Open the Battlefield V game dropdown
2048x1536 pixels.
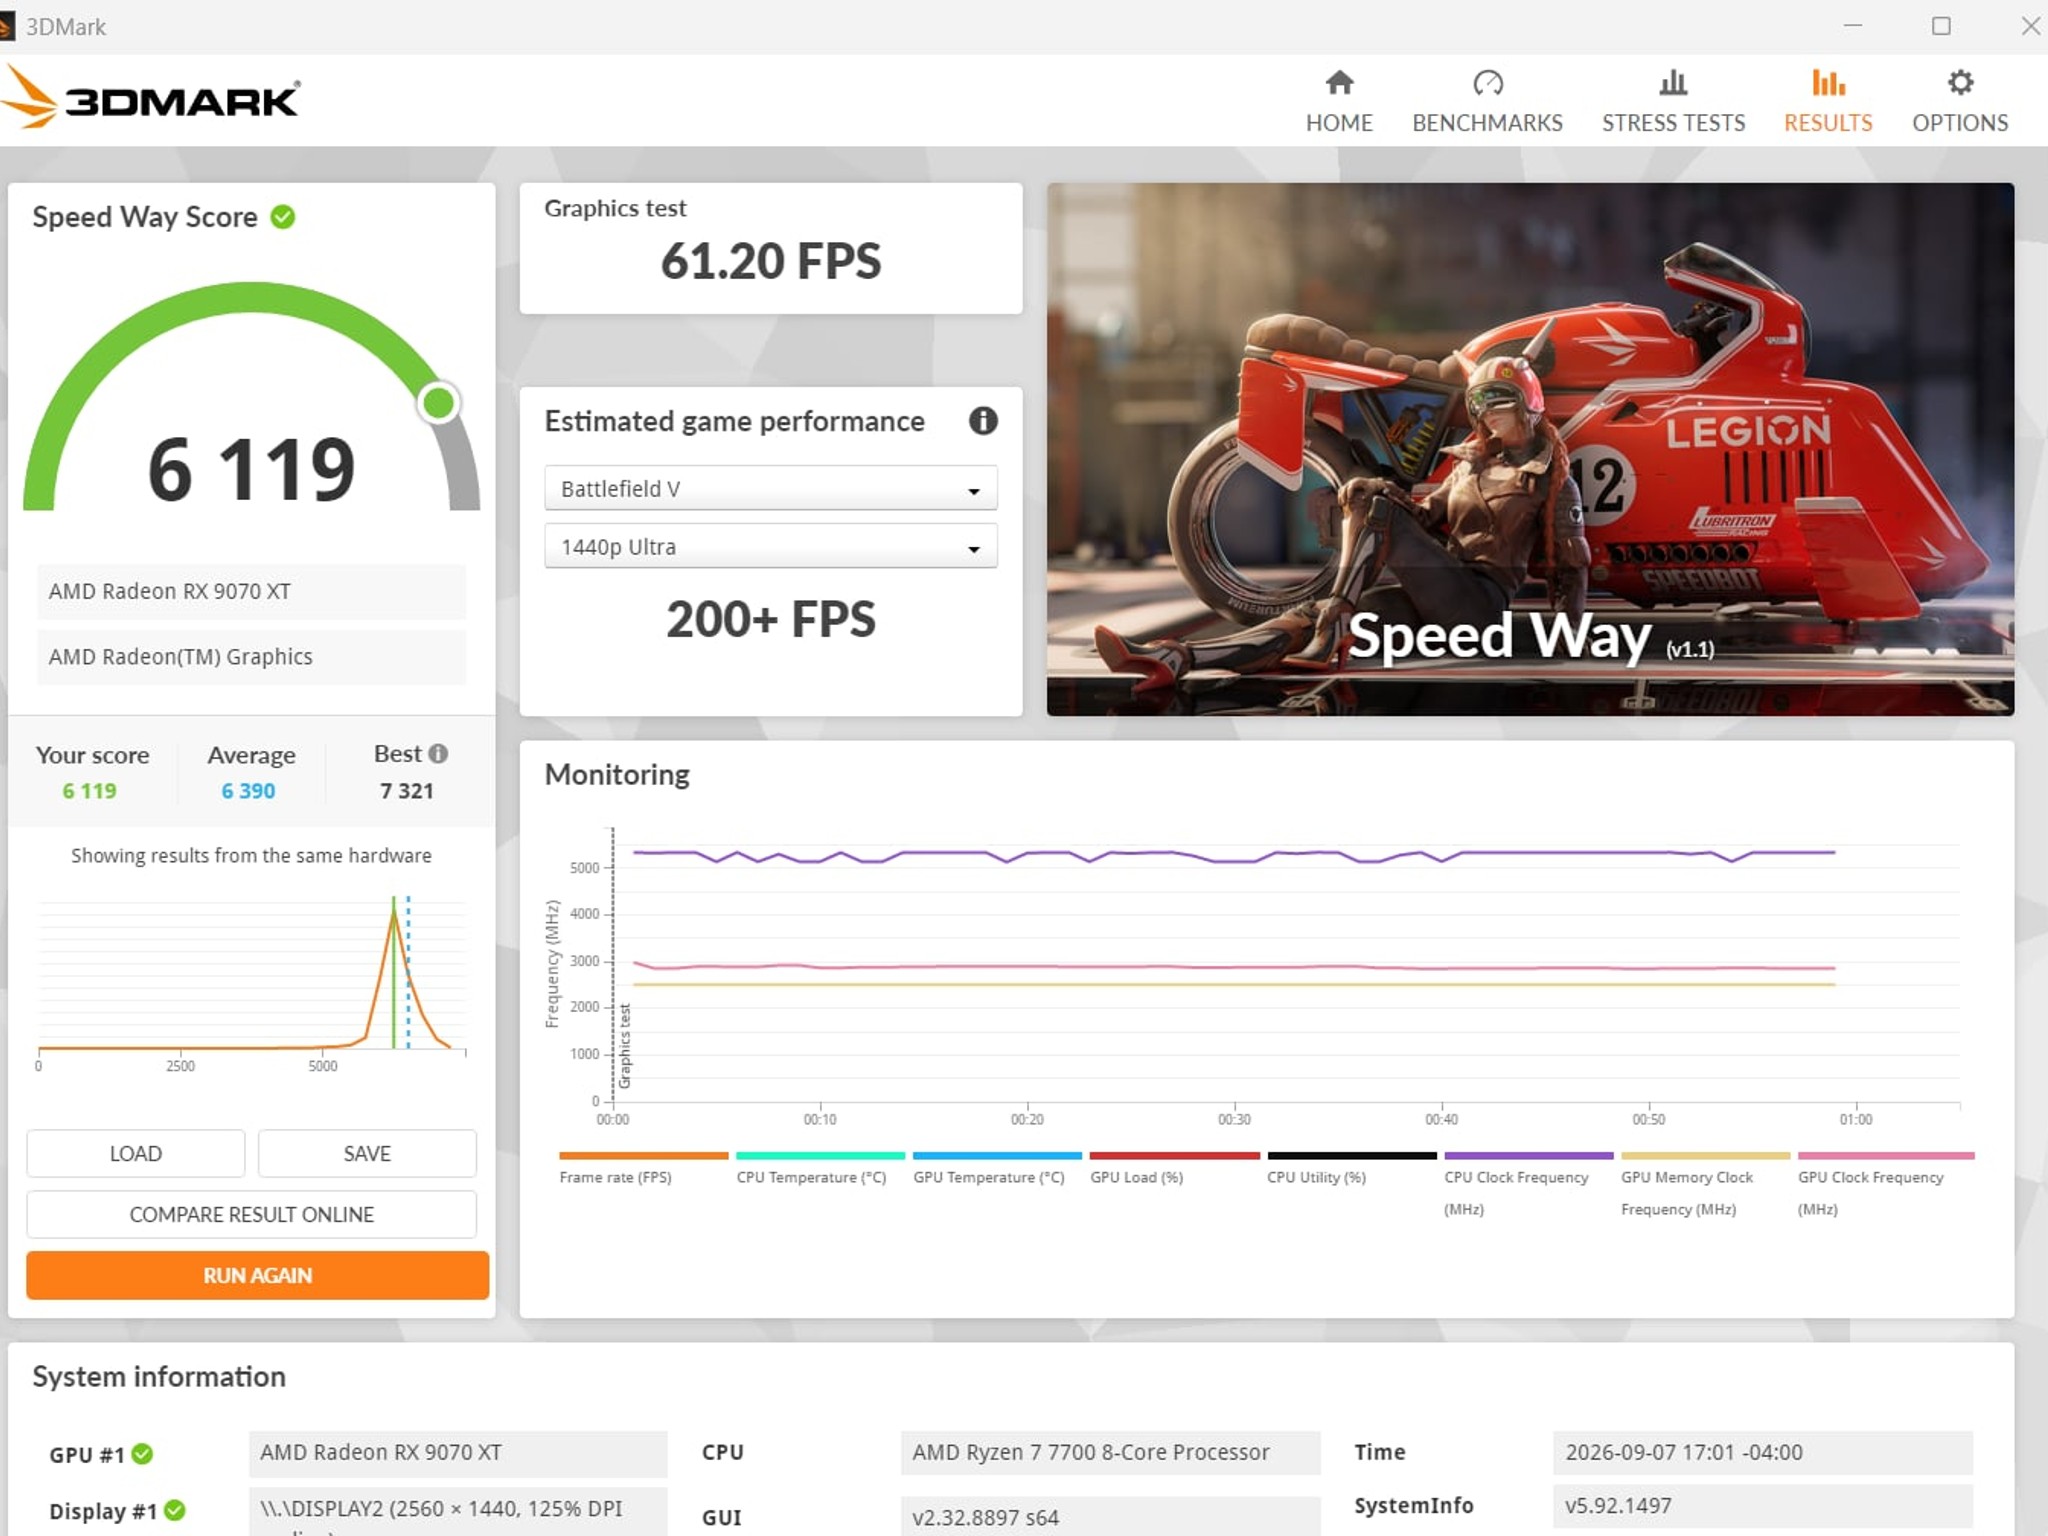(770, 488)
